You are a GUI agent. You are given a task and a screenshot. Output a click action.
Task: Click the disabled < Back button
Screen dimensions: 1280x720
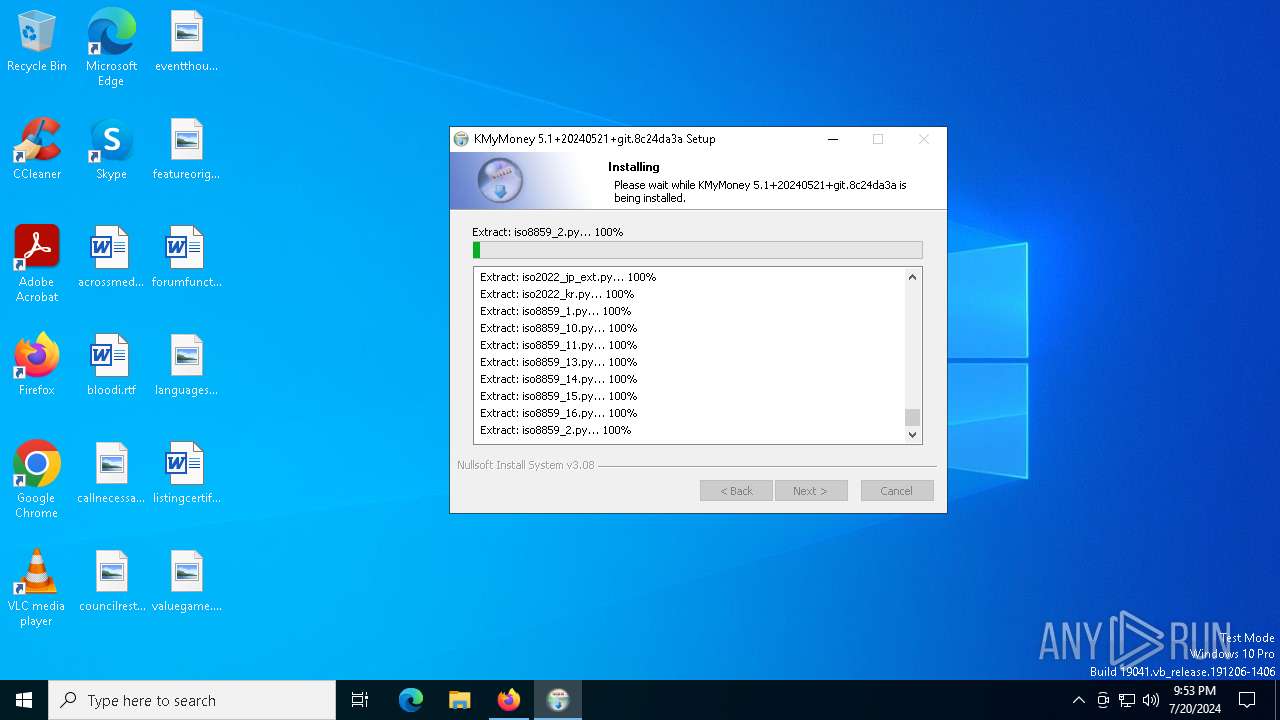[x=736, y=491]
